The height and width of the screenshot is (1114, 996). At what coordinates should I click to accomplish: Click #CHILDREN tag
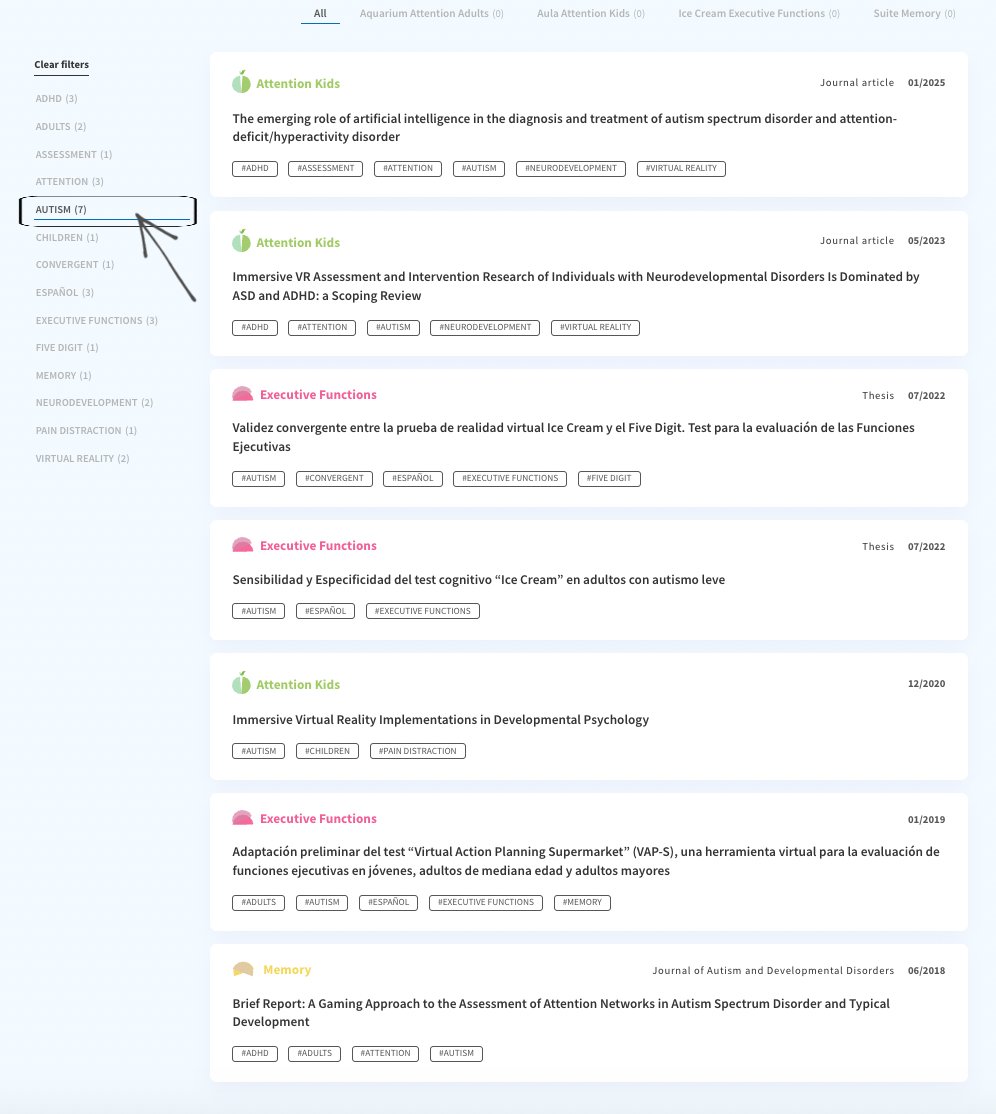point(328,751)
